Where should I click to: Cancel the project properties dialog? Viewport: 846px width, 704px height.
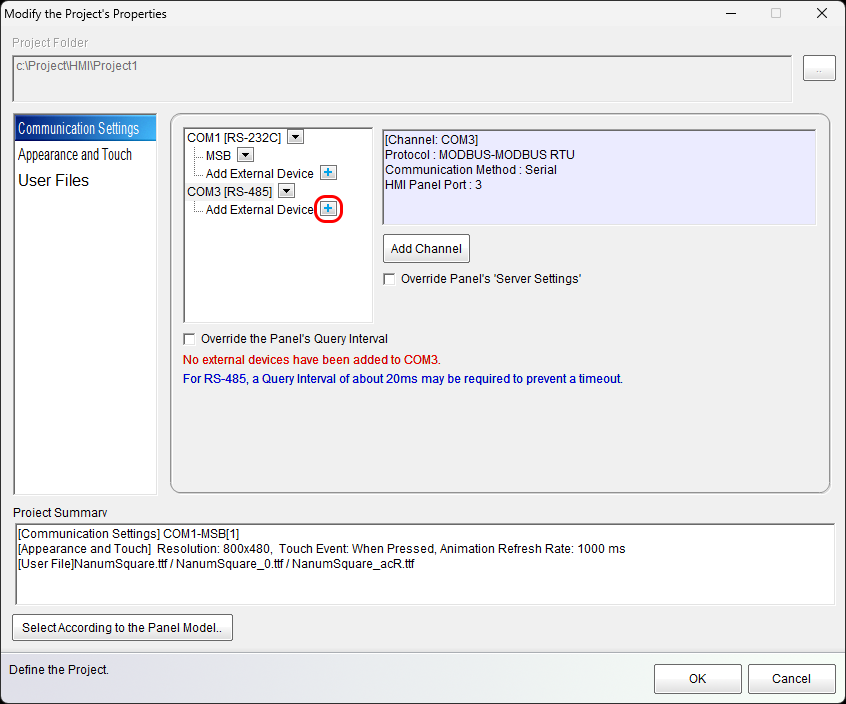(x=791, y=679)
